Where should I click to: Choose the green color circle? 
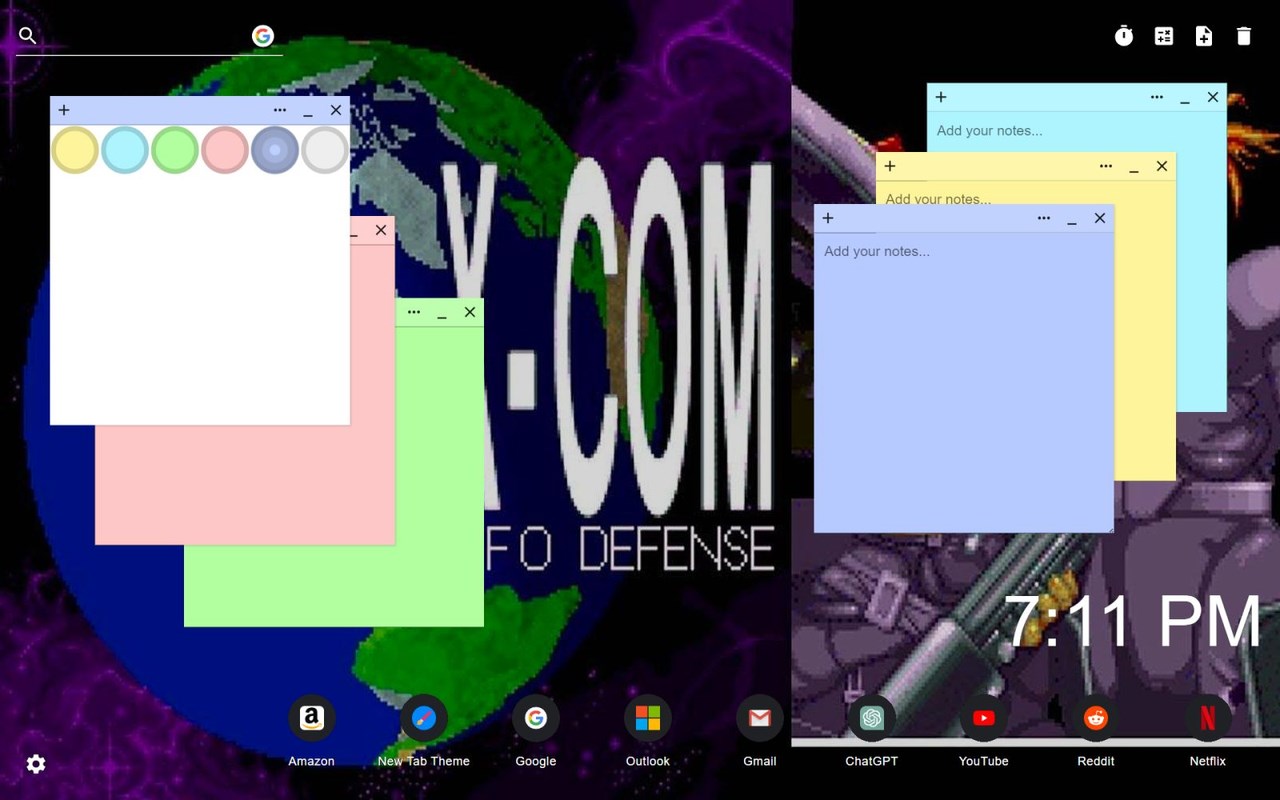[x=175, y=150]
